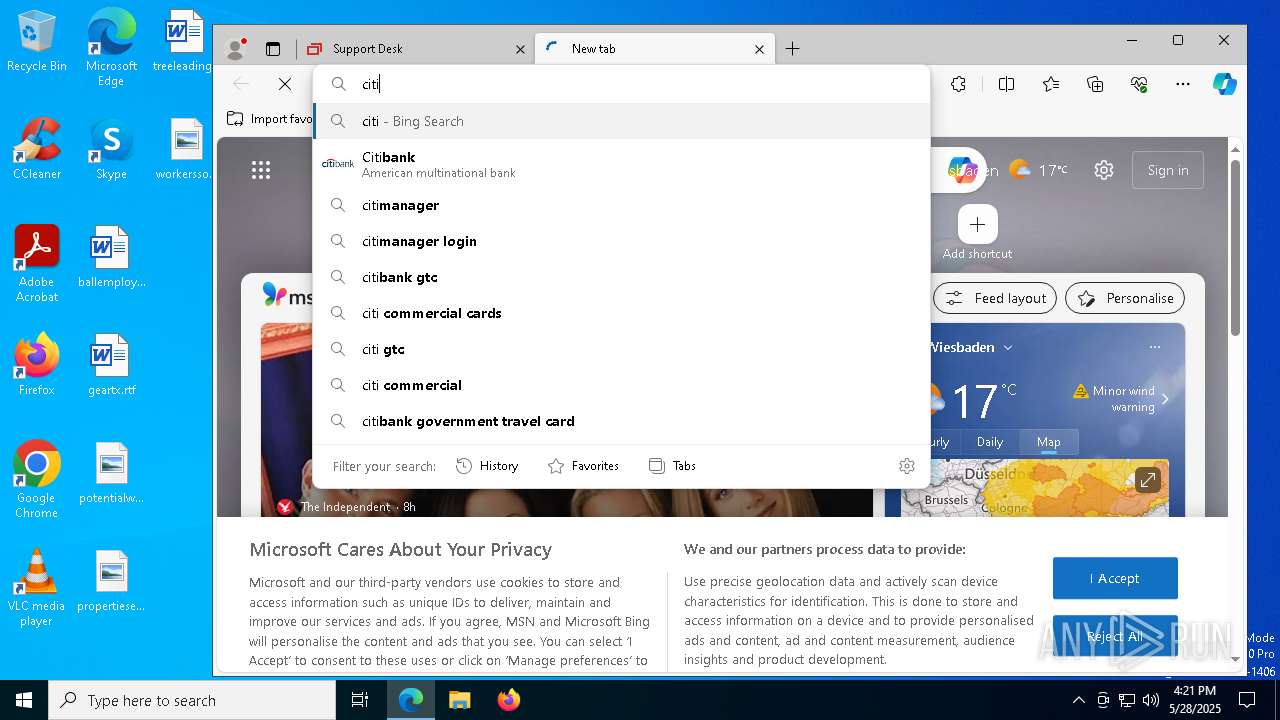This screenshot has width=1280, height=720.
Task: Click the Sign in button
Action: tap(1168, 170)
